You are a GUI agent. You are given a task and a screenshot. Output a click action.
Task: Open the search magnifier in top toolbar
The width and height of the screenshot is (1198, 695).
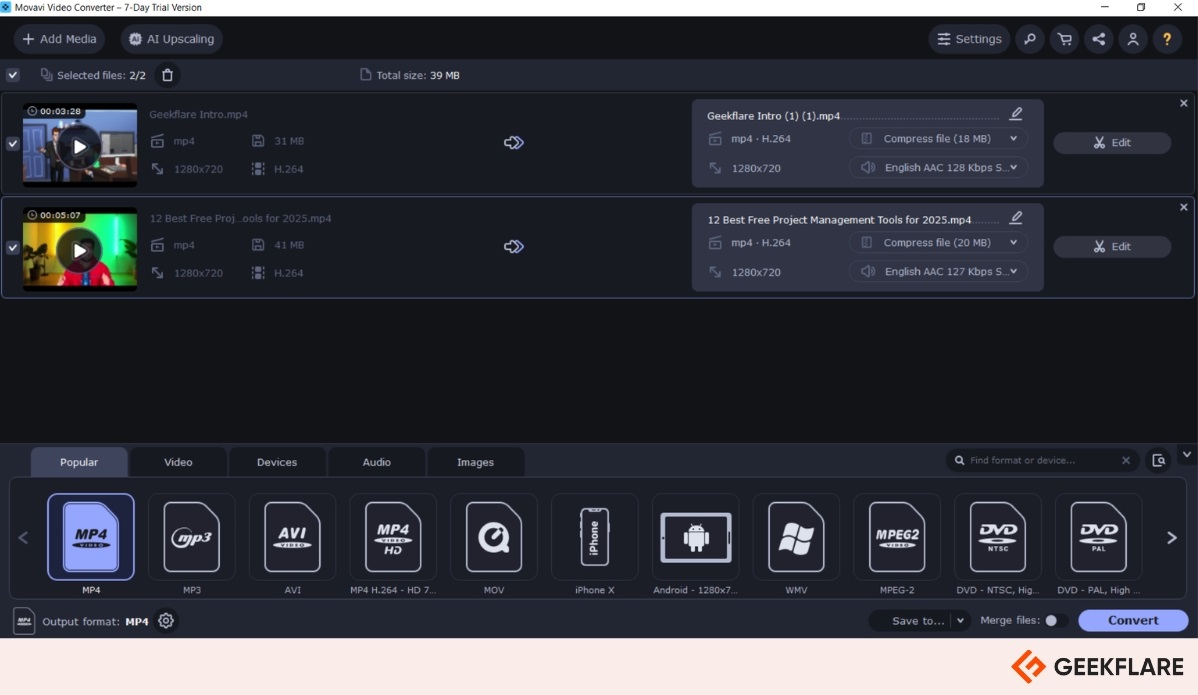(x=1030, y=39)
